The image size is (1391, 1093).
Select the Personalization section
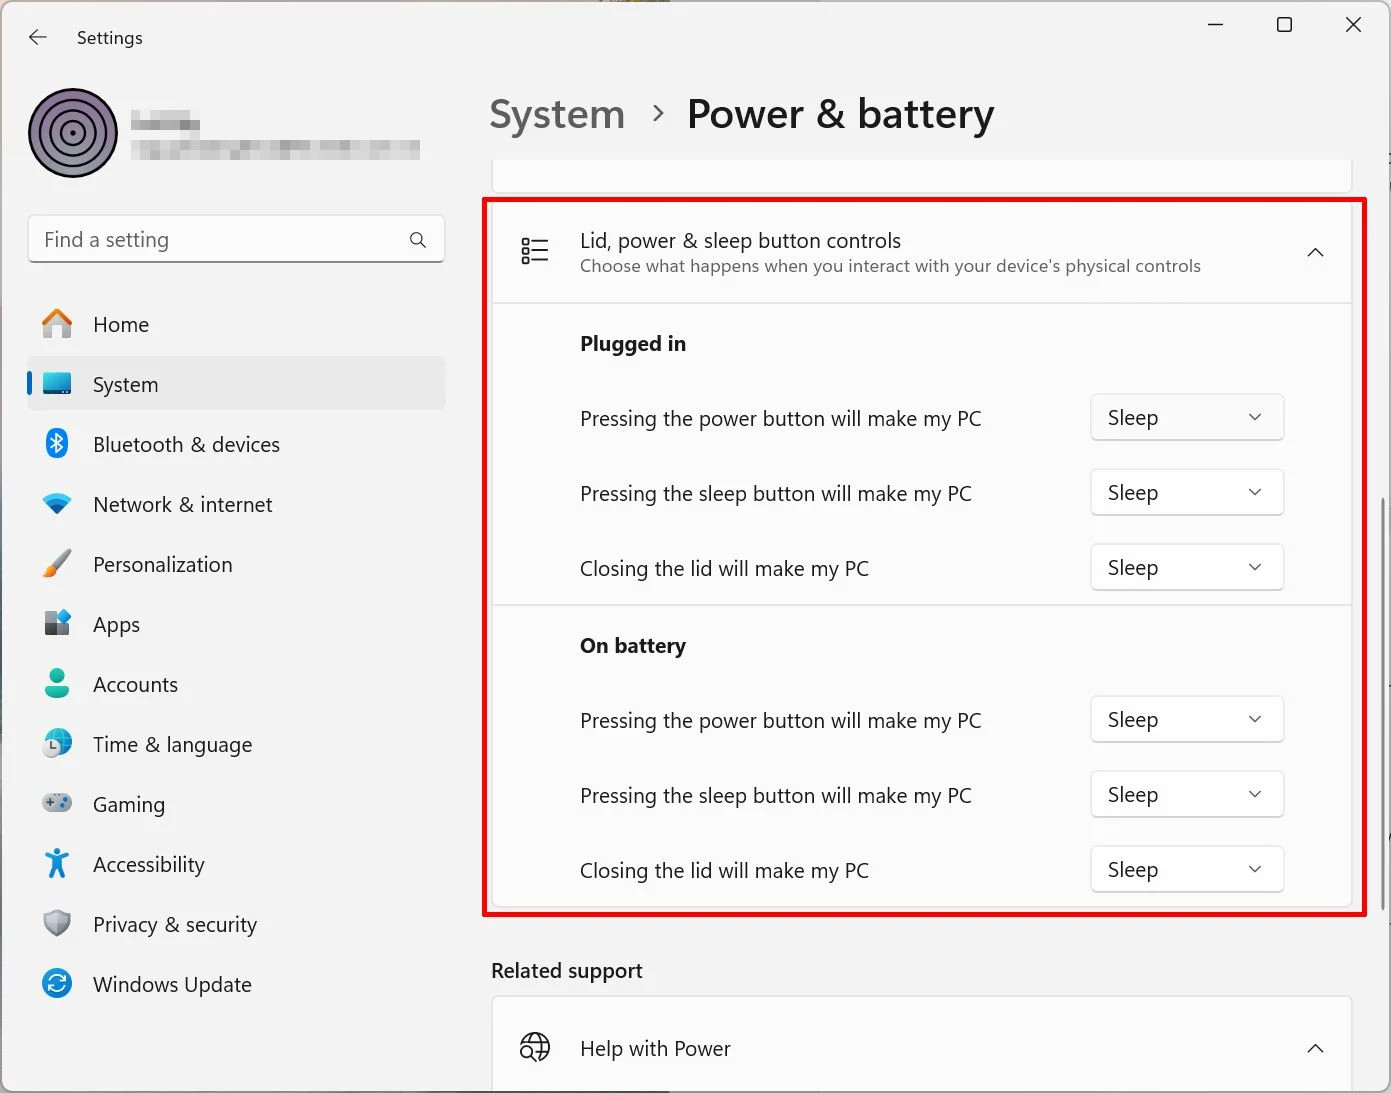[x=161, y=564]
